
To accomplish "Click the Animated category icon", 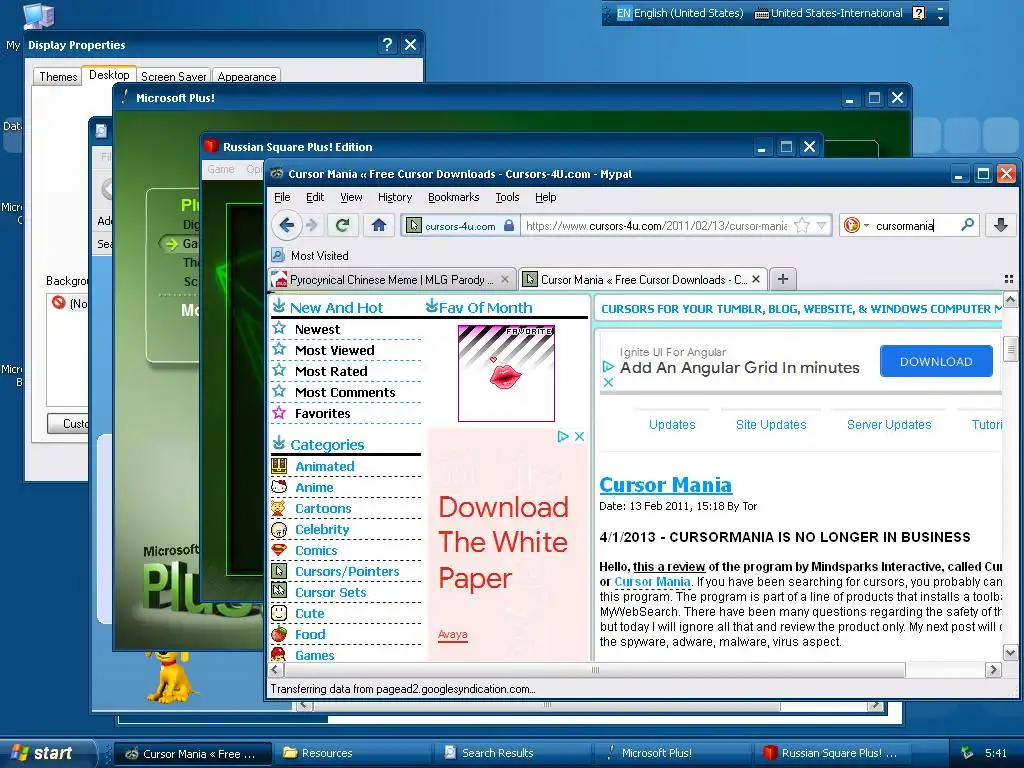I will coord(279,466).
